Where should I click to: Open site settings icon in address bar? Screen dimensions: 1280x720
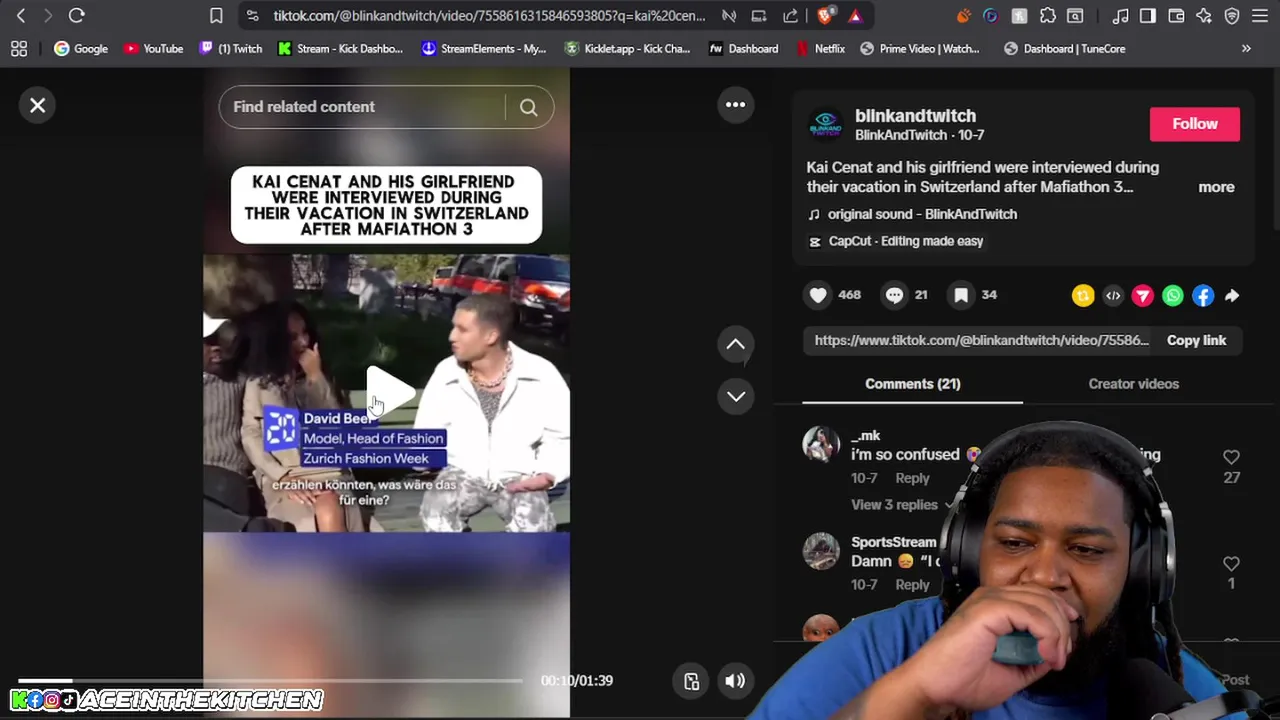coord(252,15)
